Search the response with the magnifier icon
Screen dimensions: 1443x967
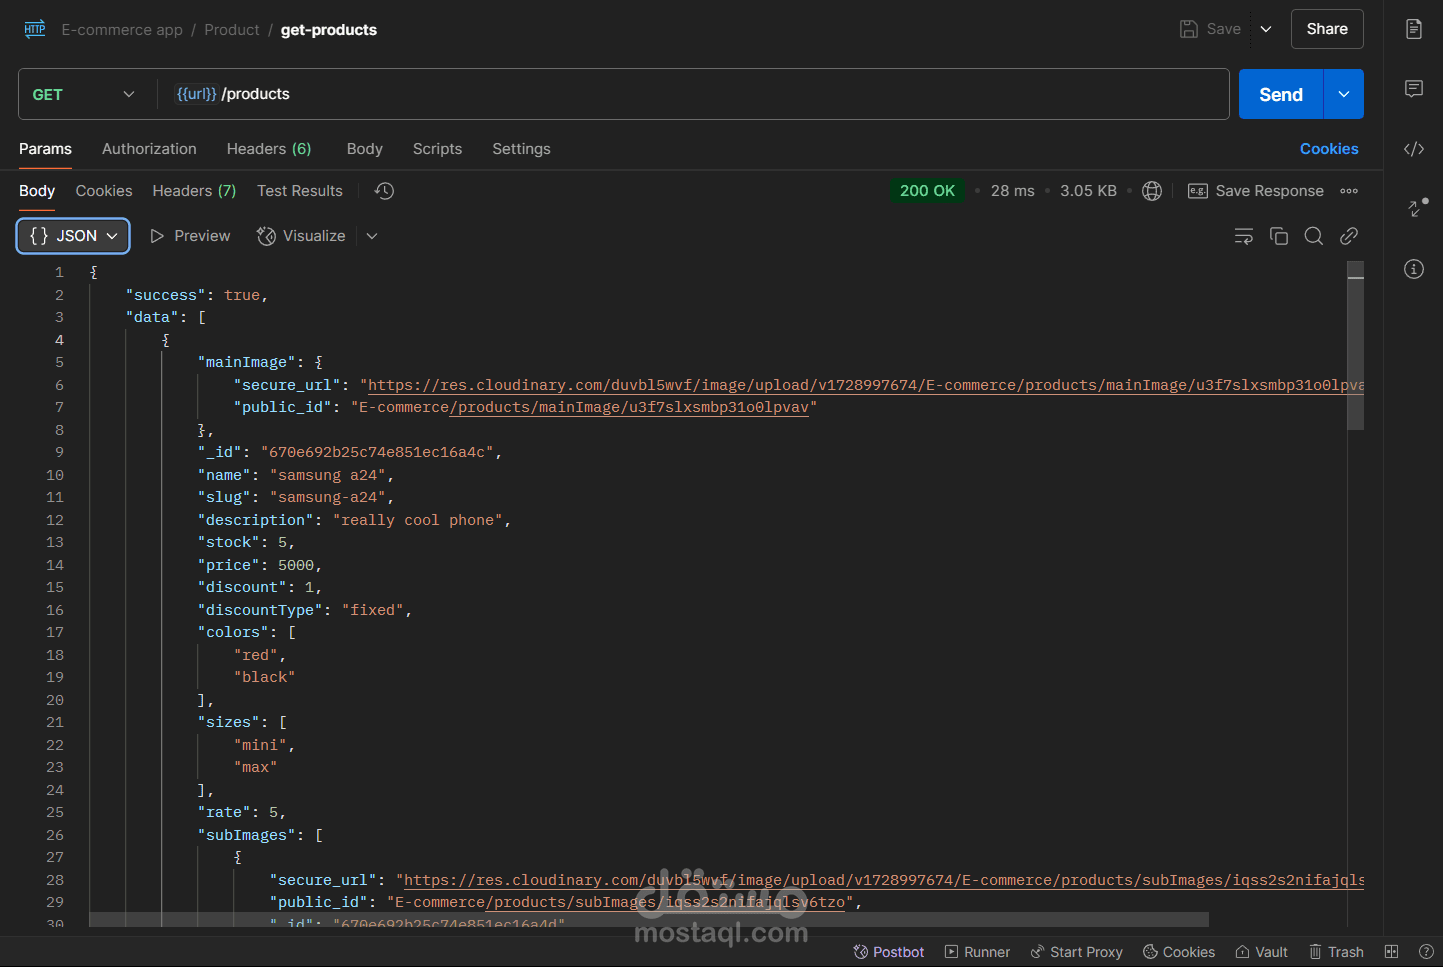(x=1314, y=236)
